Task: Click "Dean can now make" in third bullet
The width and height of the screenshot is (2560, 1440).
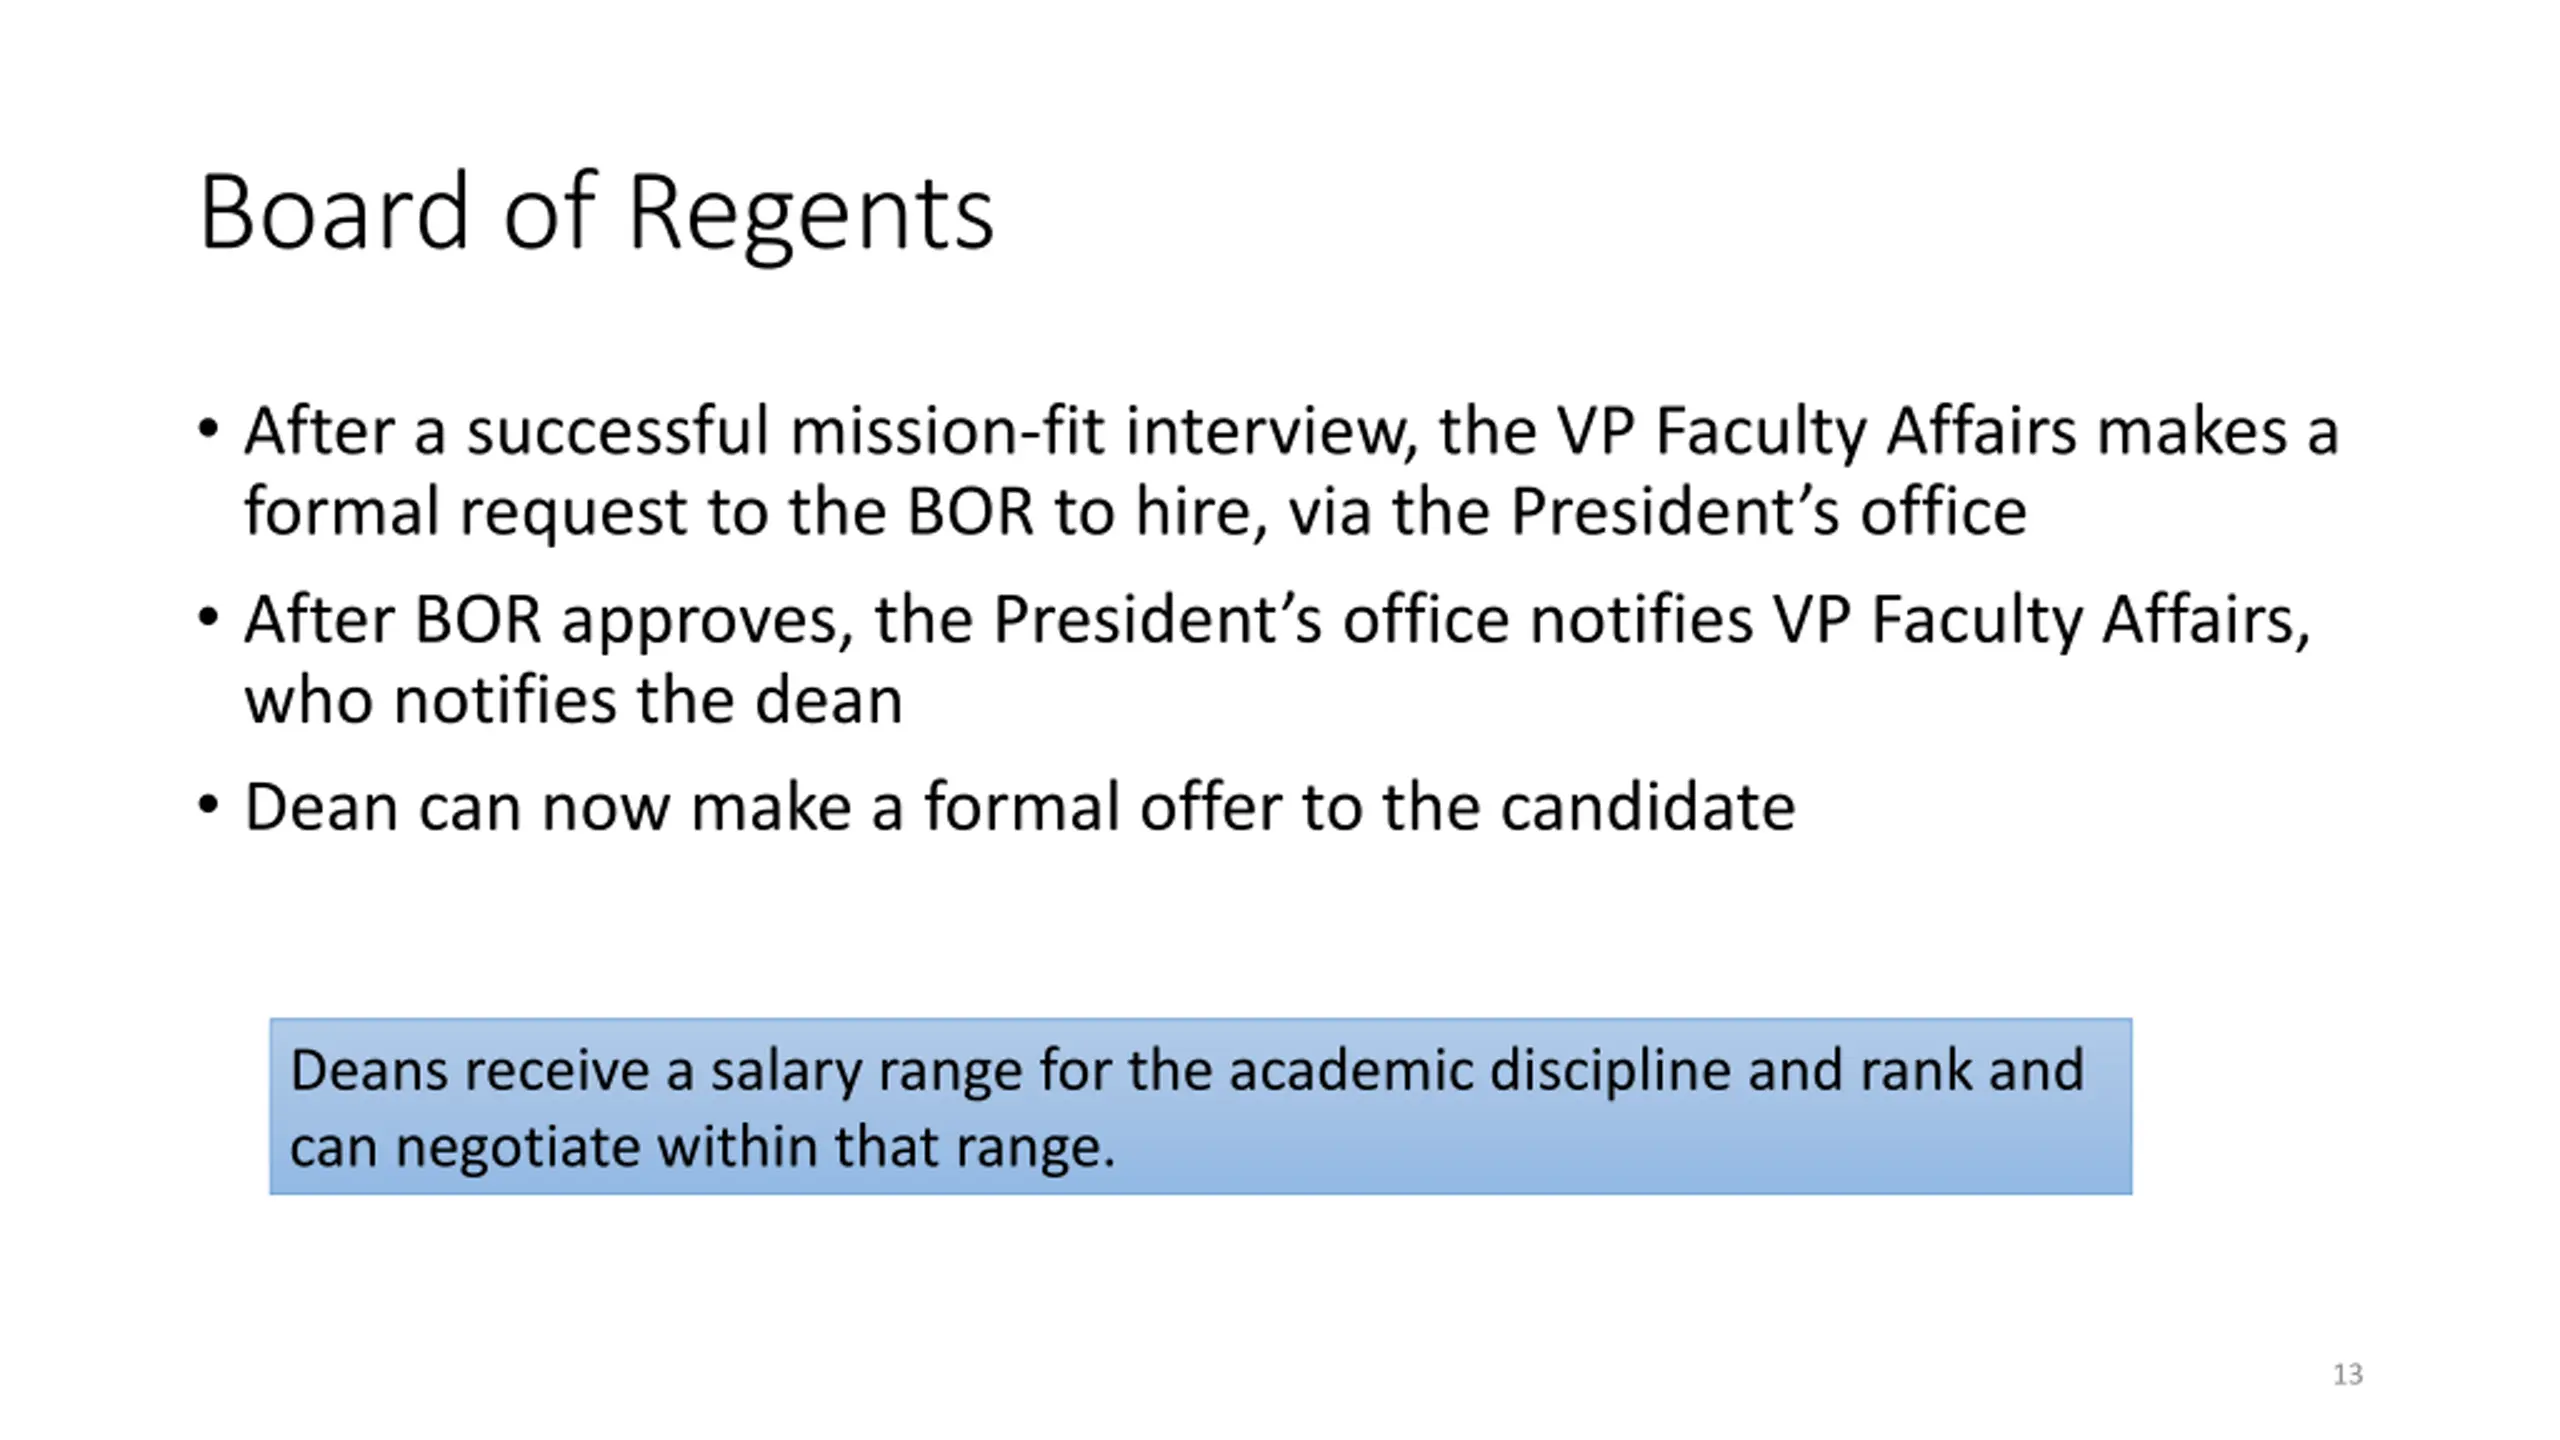Action: 457,807
